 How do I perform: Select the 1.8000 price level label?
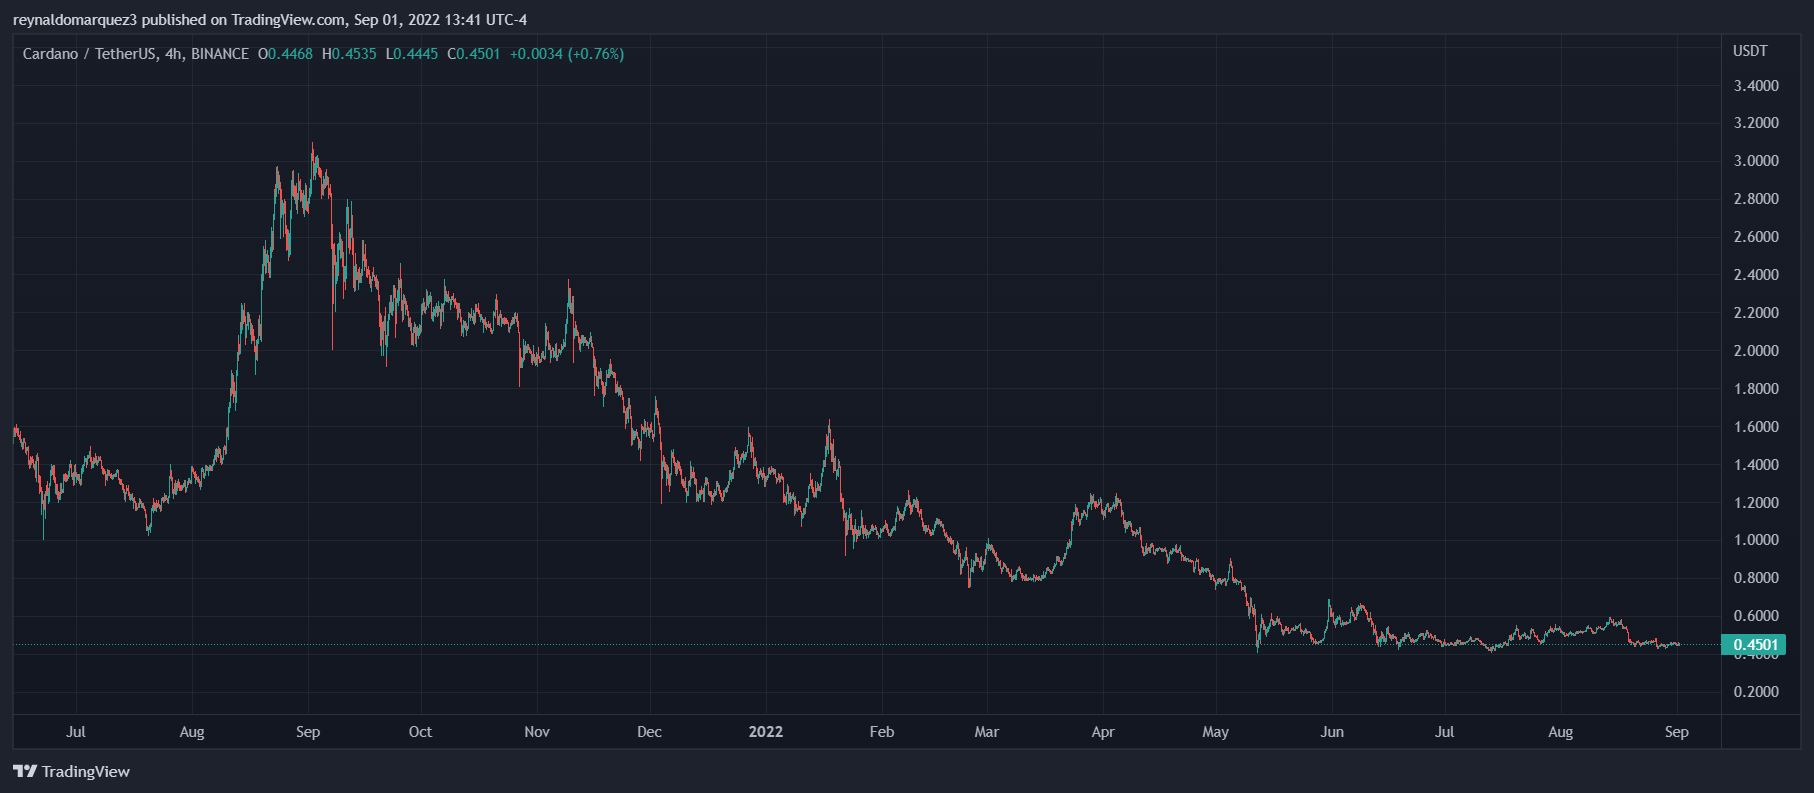tap(1756, 389)
